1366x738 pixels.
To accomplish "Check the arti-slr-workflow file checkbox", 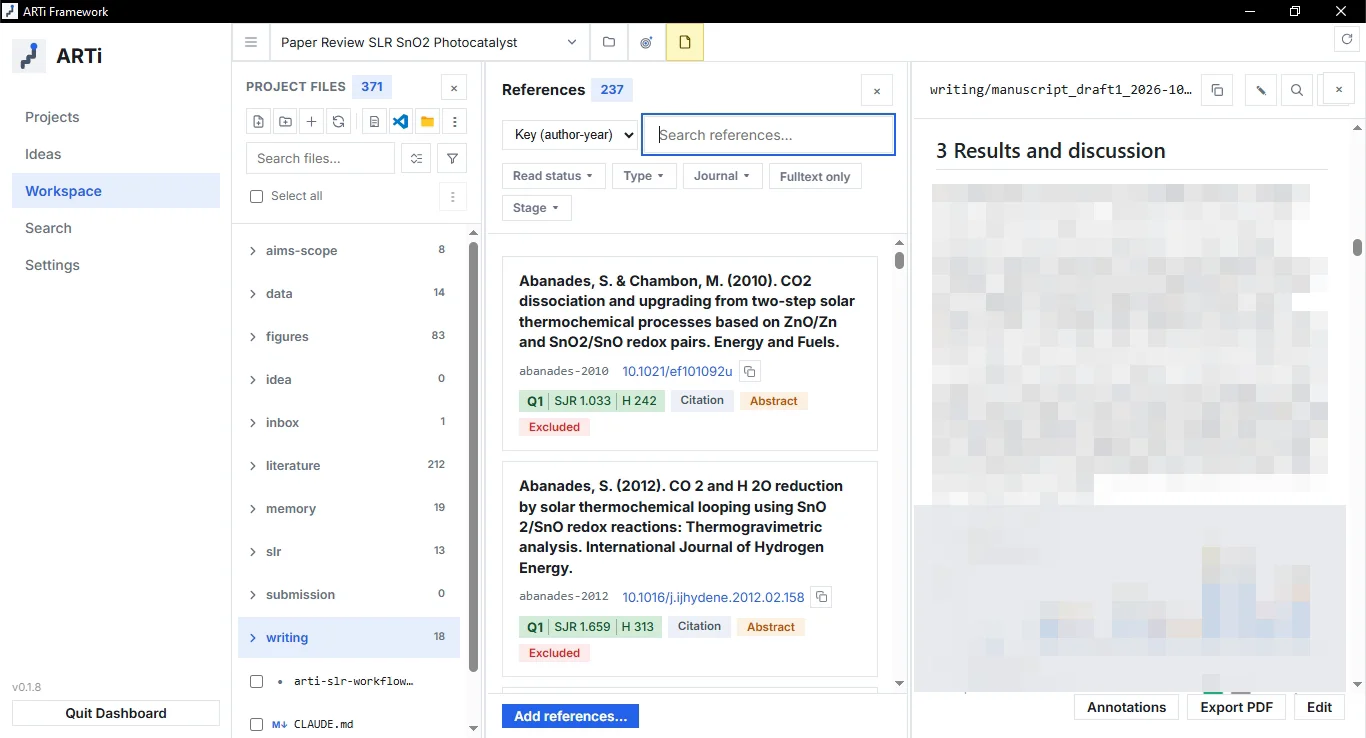I will (x=256, y=681).
